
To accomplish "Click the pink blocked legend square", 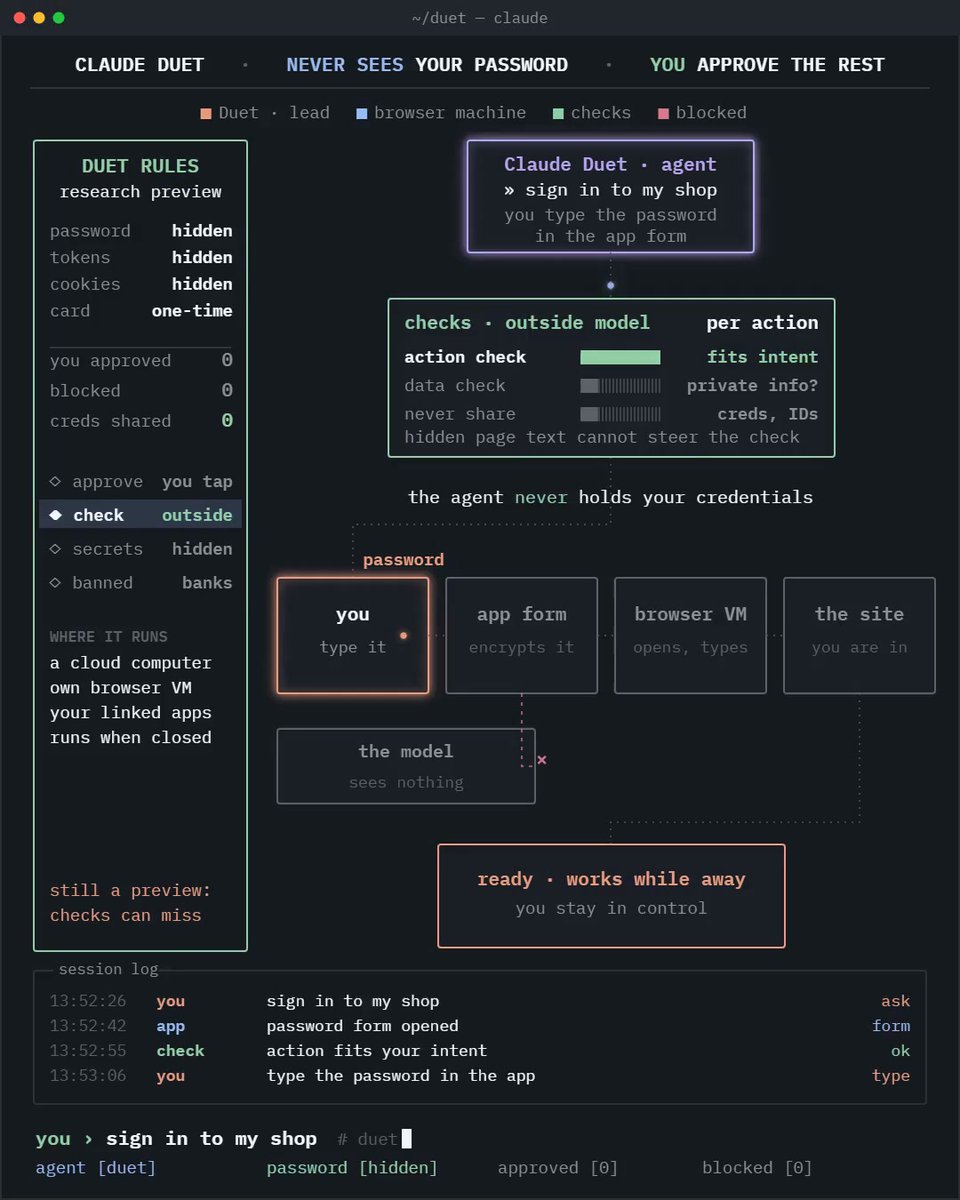I will tap(664, 113).
